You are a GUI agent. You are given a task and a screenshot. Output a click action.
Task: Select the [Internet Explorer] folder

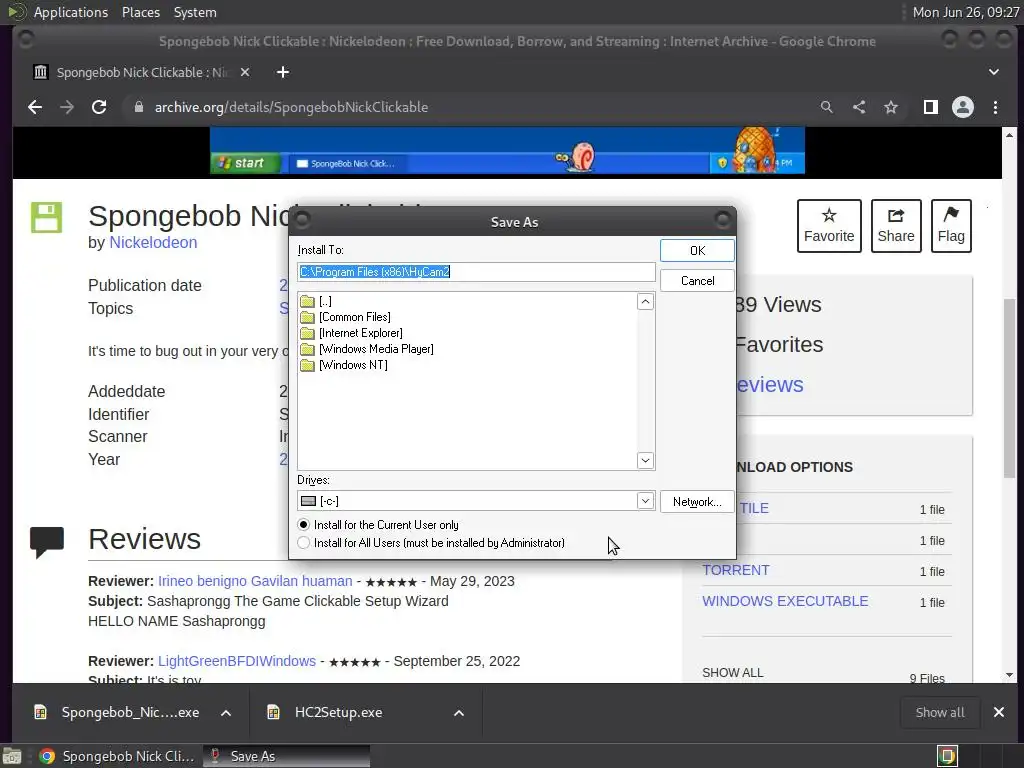coord(351,333)
